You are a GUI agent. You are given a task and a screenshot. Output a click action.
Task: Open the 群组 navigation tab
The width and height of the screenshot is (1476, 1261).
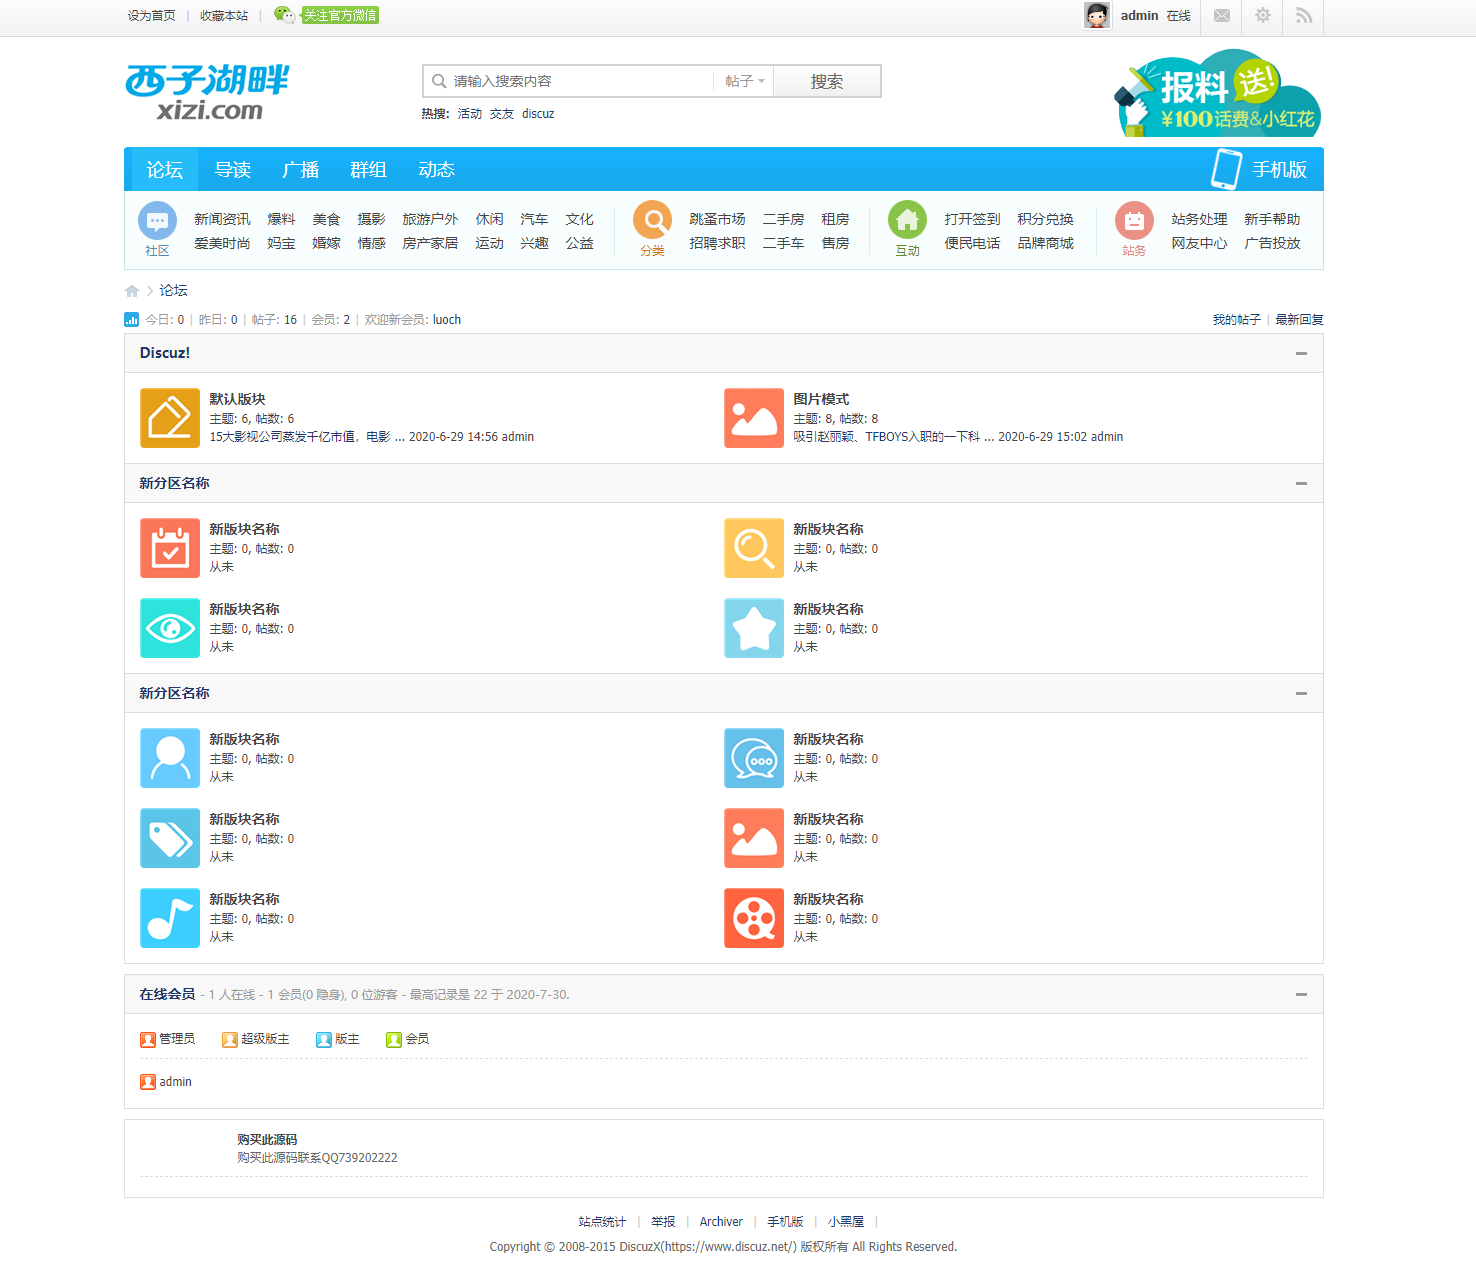pos(368,170)
